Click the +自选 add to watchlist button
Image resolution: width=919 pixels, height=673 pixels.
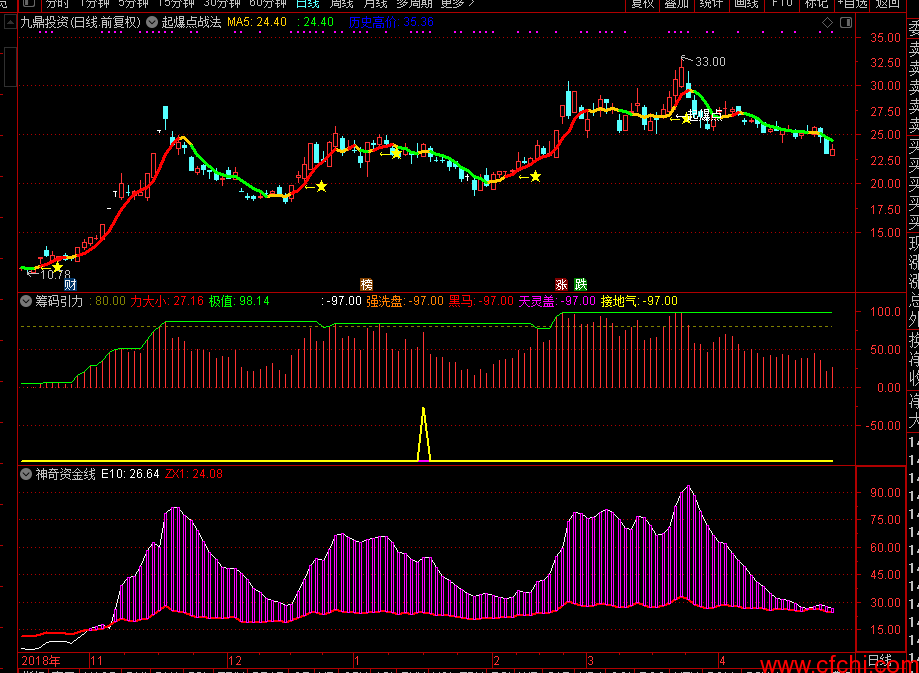coord(851,4)
